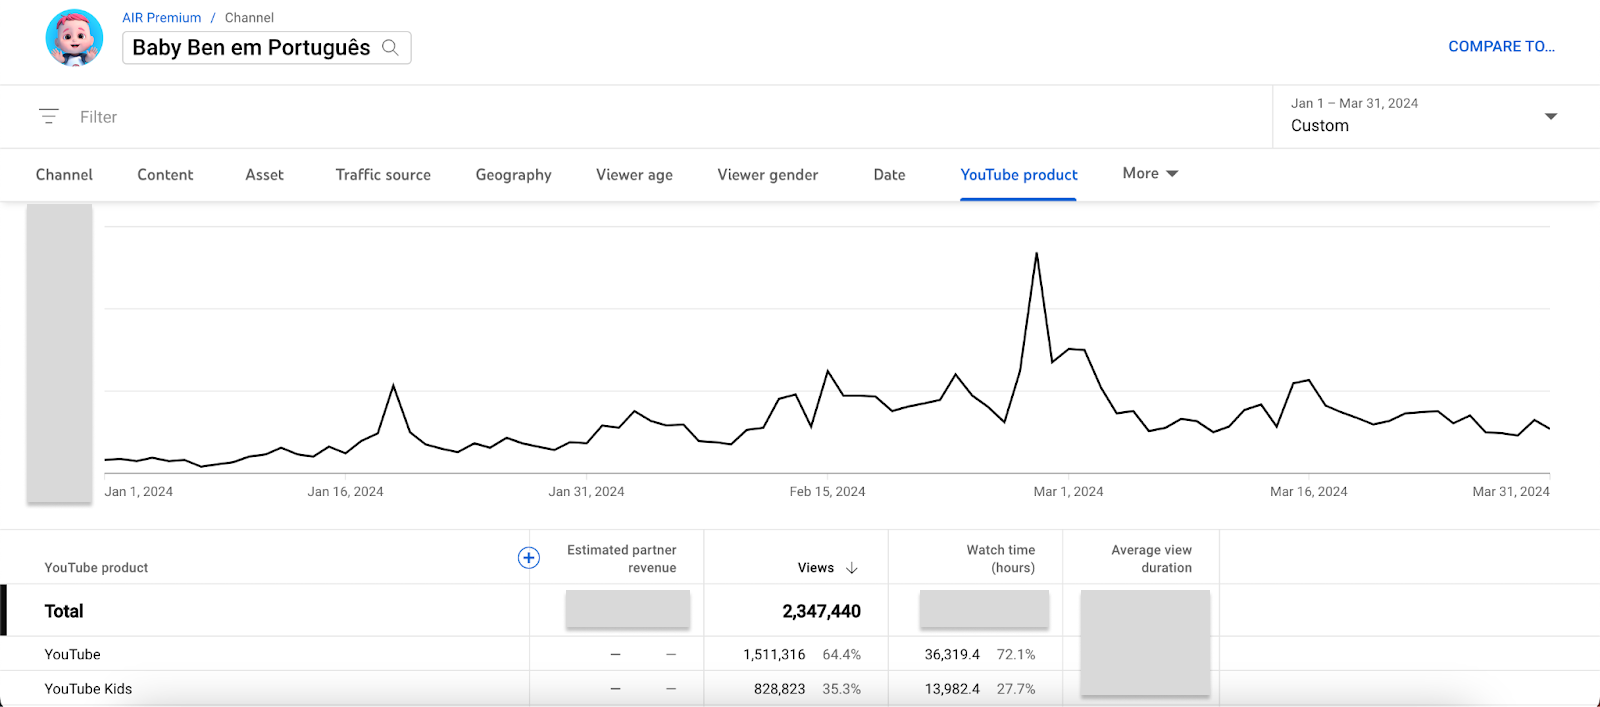Switch to the Content tab
This screenshot has height=707, width=1600.
[165, 174]
